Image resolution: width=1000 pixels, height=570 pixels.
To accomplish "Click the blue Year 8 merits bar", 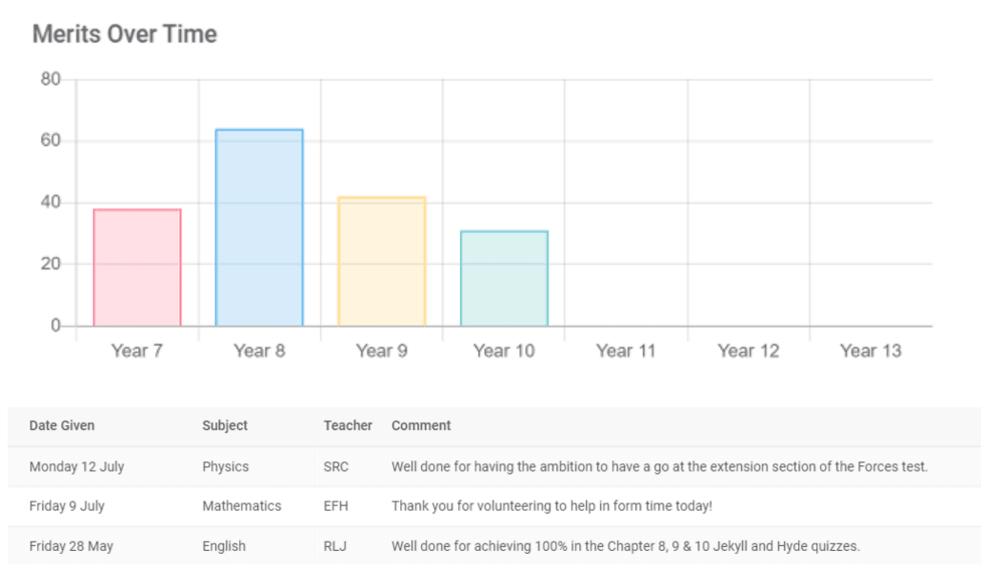I will tap(259, 228).
